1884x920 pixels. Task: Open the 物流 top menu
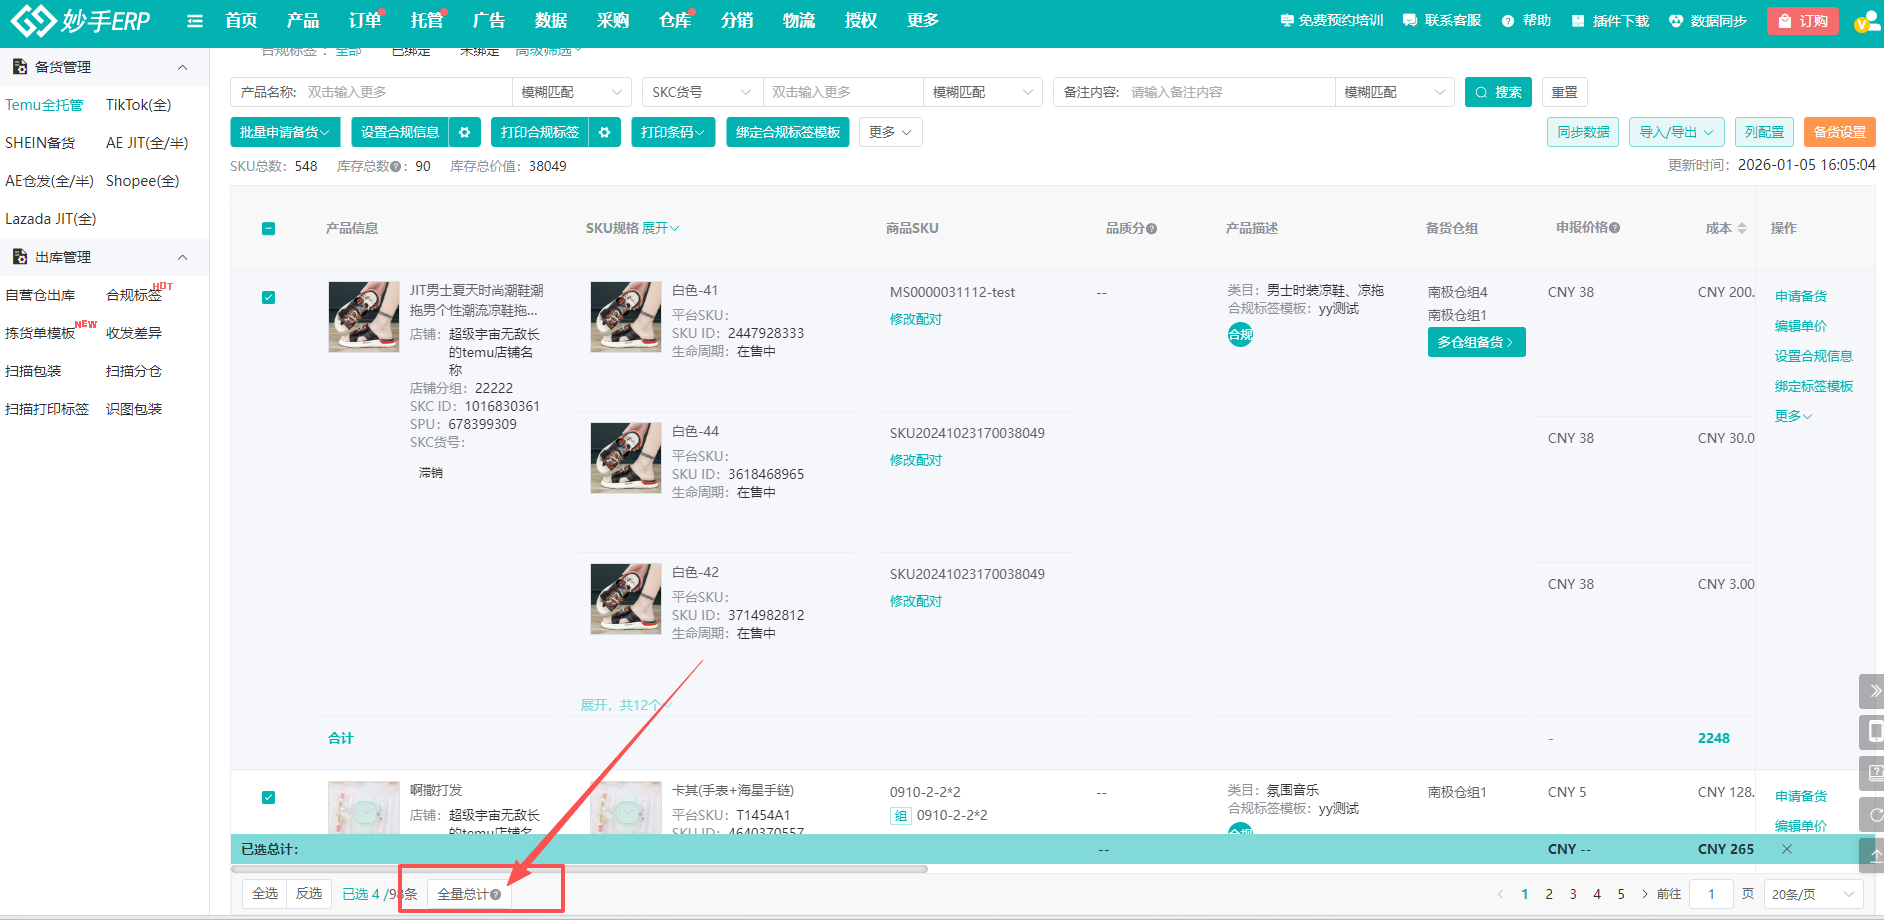point(799,21)
